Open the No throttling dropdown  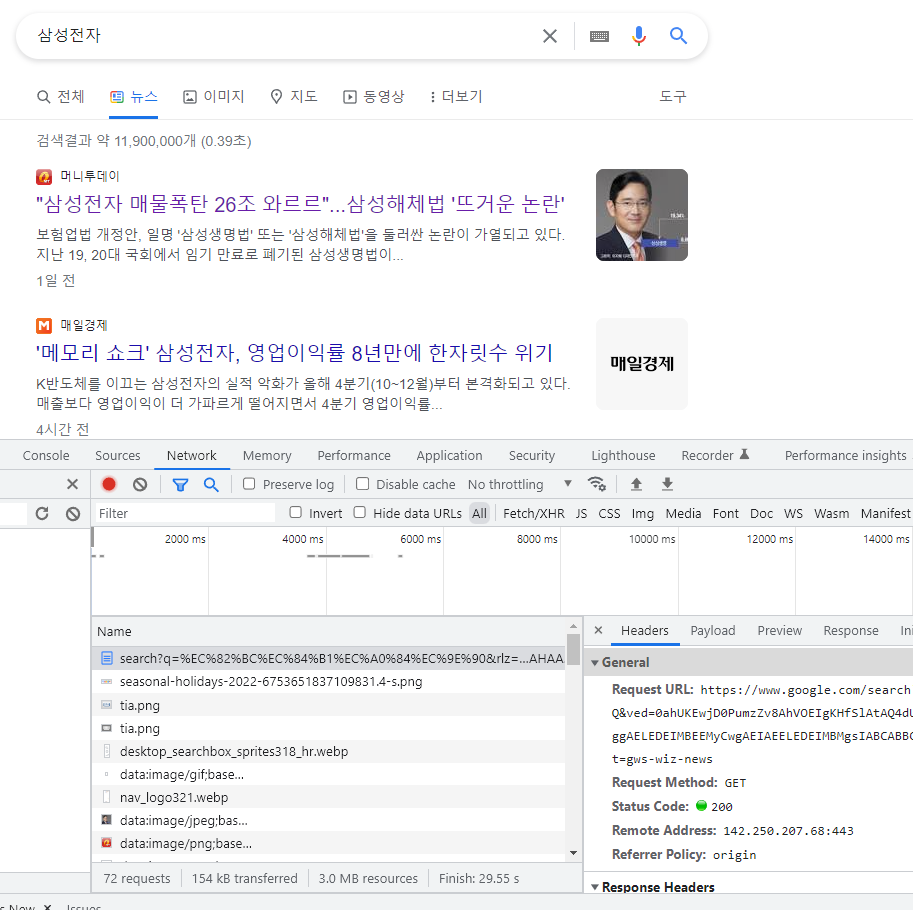[520, 484]
